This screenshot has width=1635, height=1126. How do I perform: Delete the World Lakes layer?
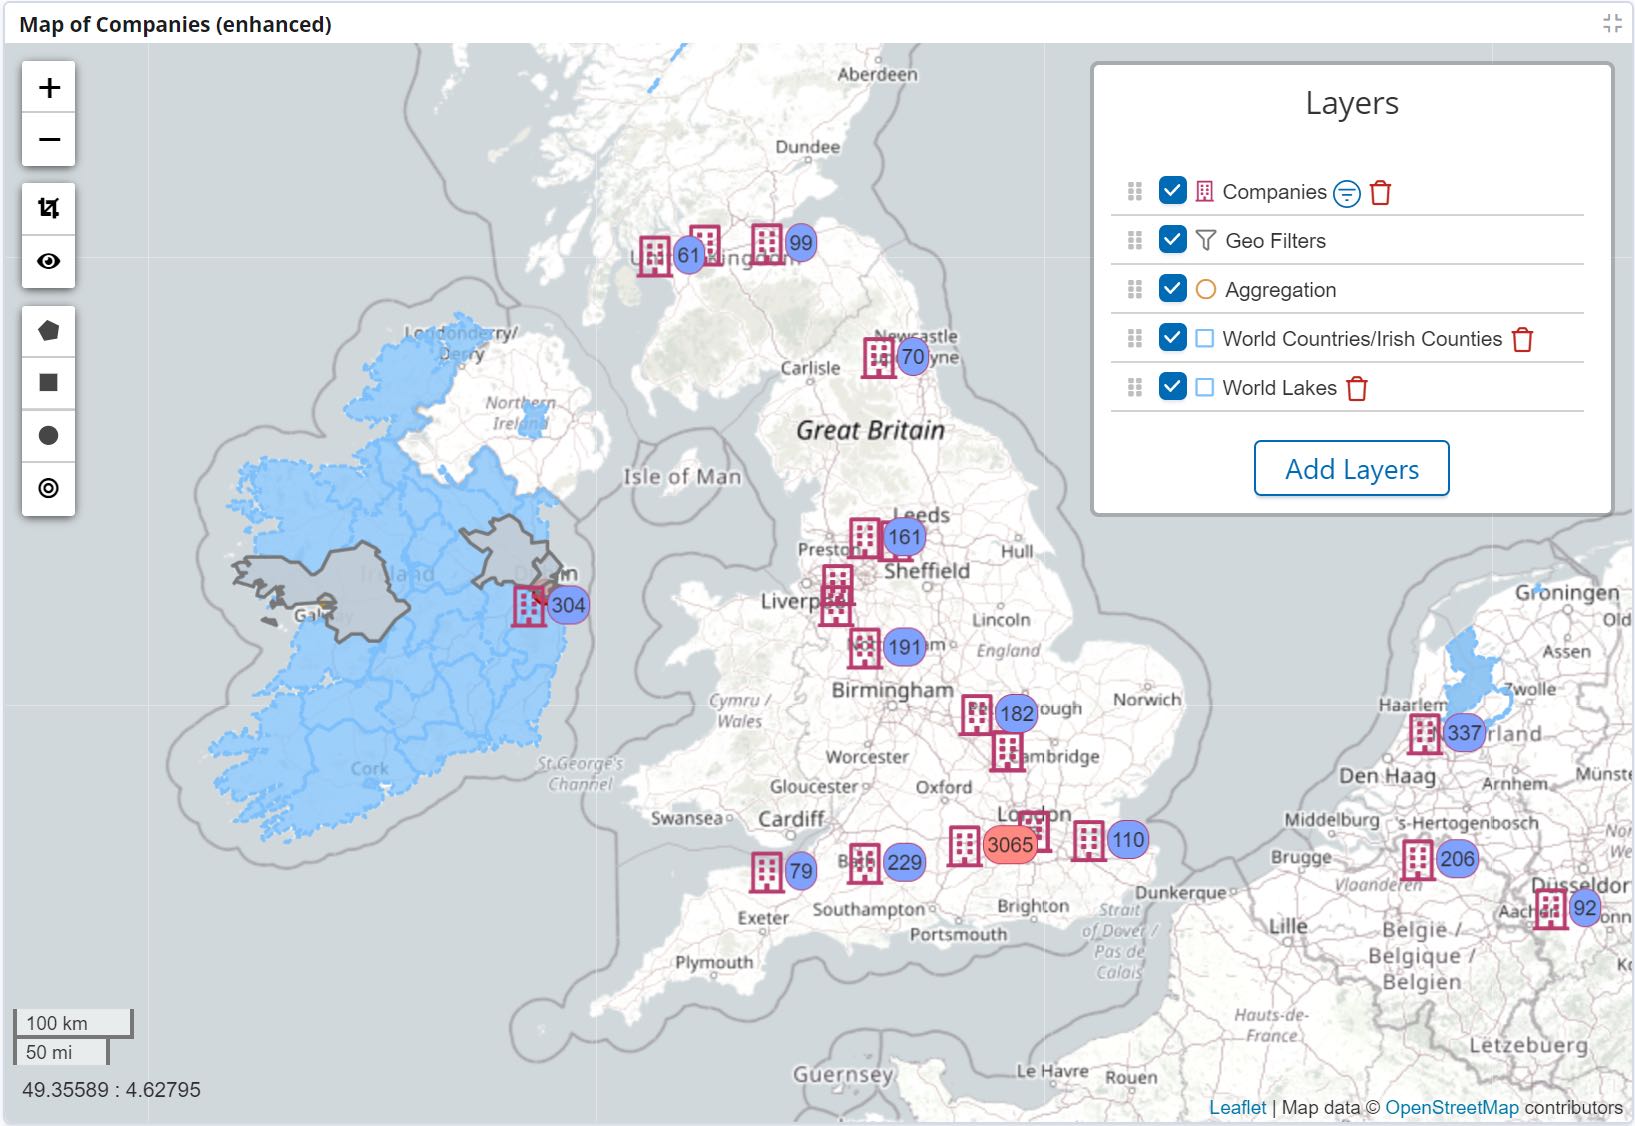(1357, 388)
